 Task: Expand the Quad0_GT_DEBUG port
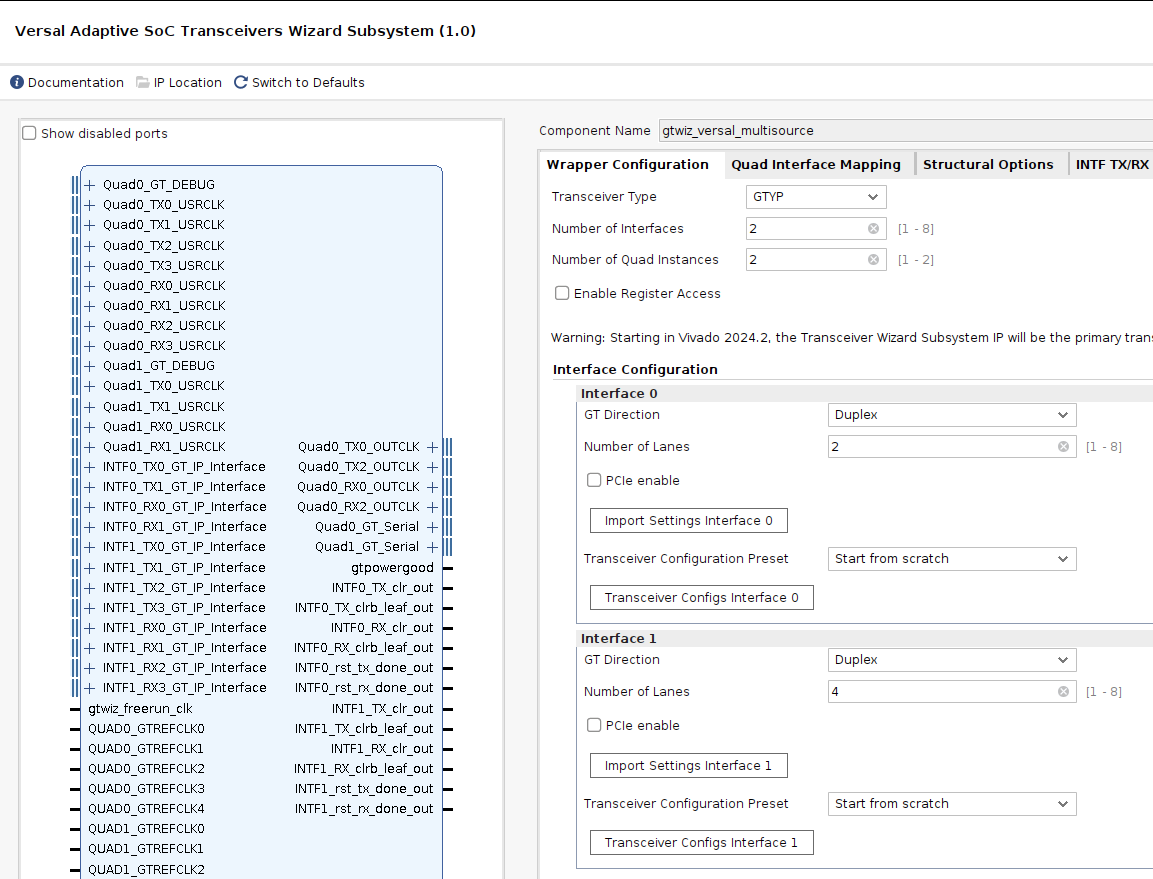(x=90, y=185)
